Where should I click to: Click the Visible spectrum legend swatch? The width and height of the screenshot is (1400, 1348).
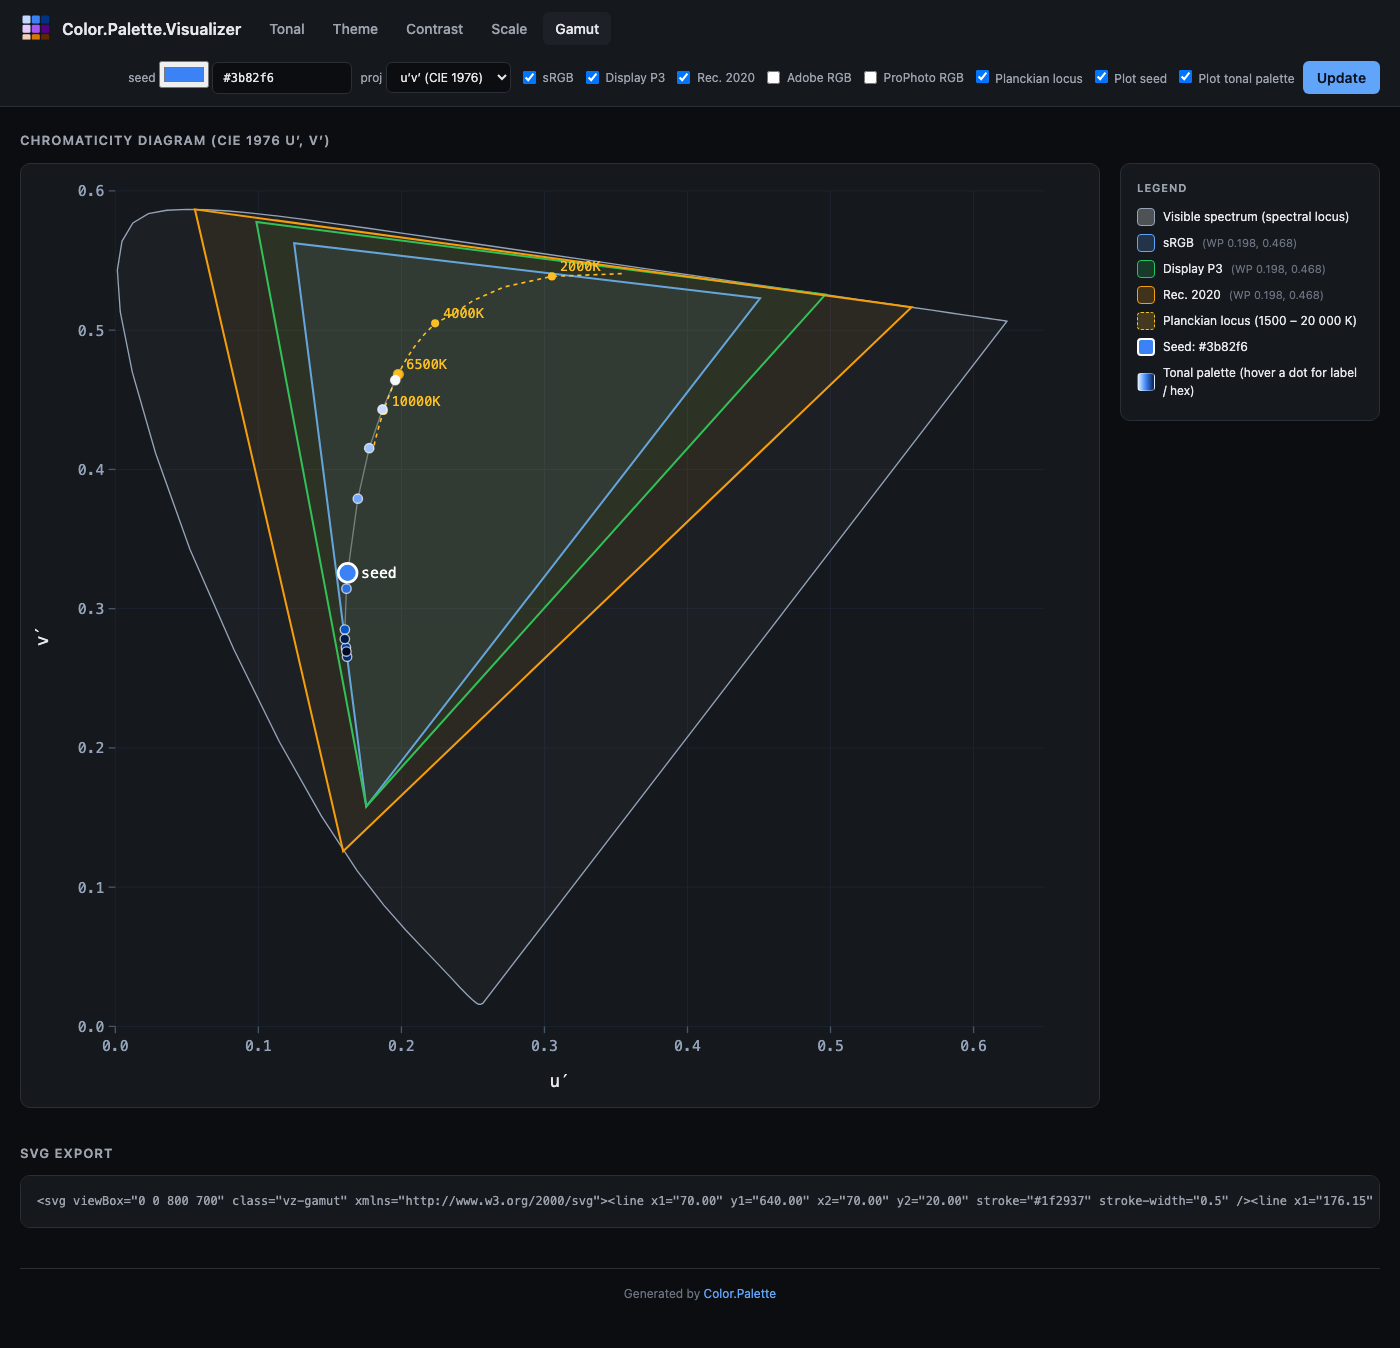point(1146,217)
